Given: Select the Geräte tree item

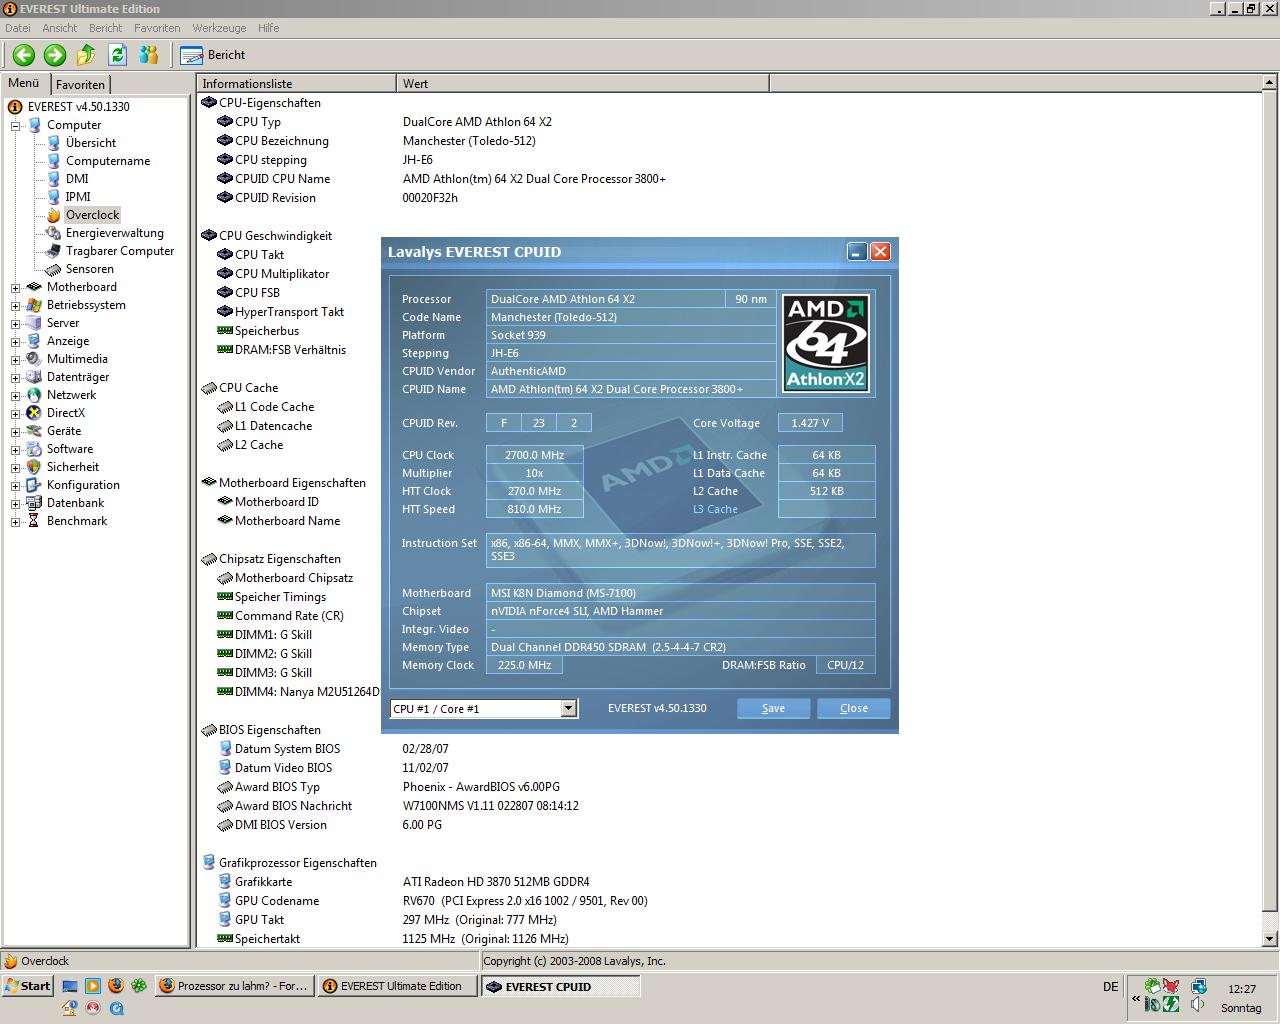Looking at the screenshot, I should [x=64, y=431].
